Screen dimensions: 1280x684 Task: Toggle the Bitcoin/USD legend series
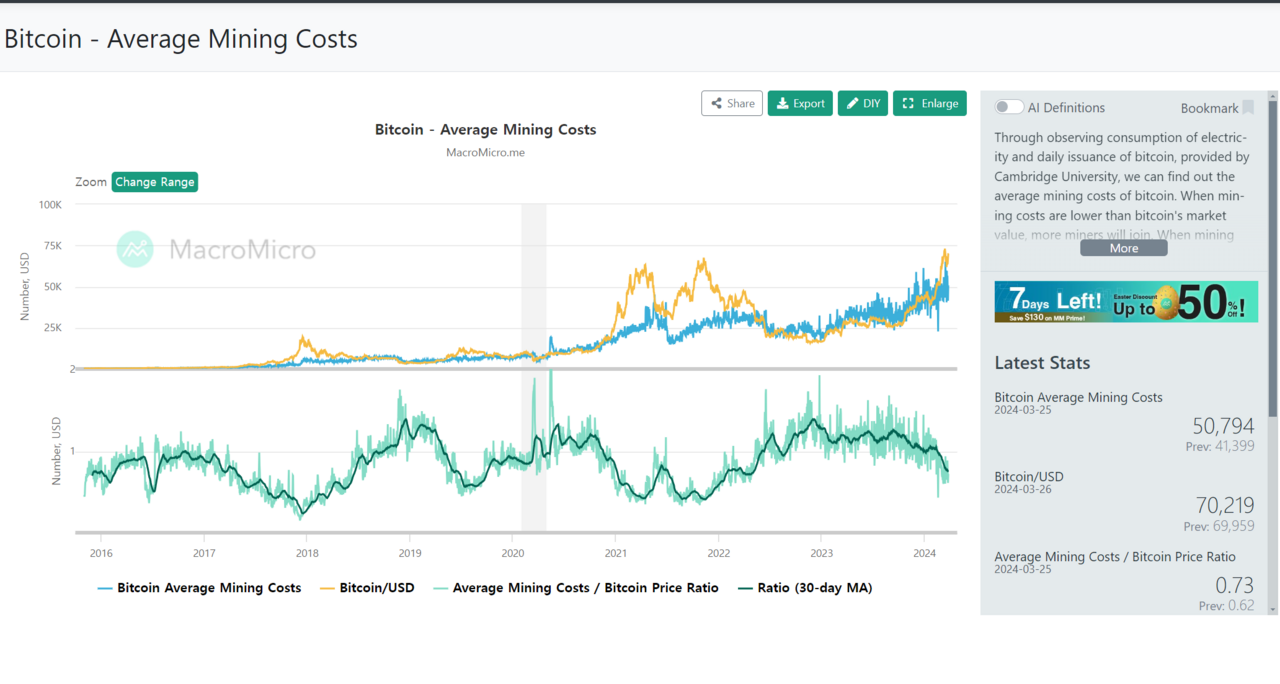coord(366,588)
